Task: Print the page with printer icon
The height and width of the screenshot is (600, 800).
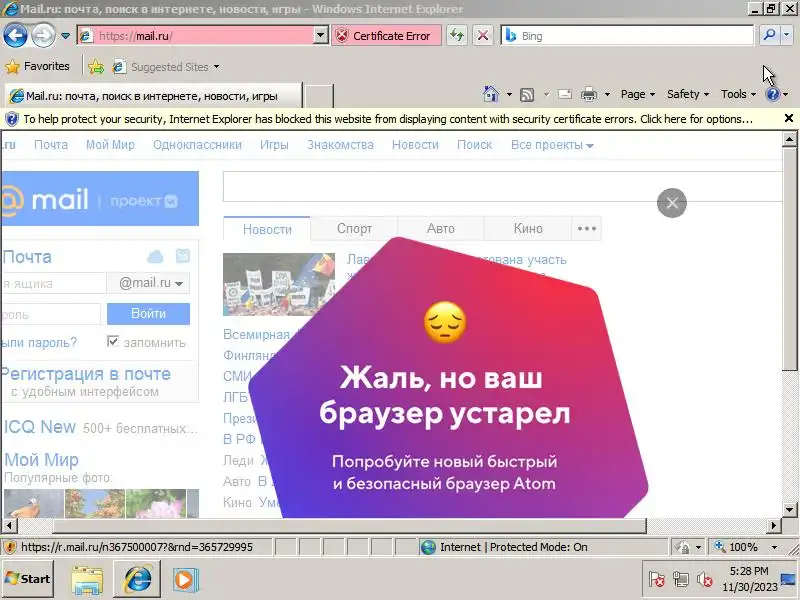Action: [589, 94]
